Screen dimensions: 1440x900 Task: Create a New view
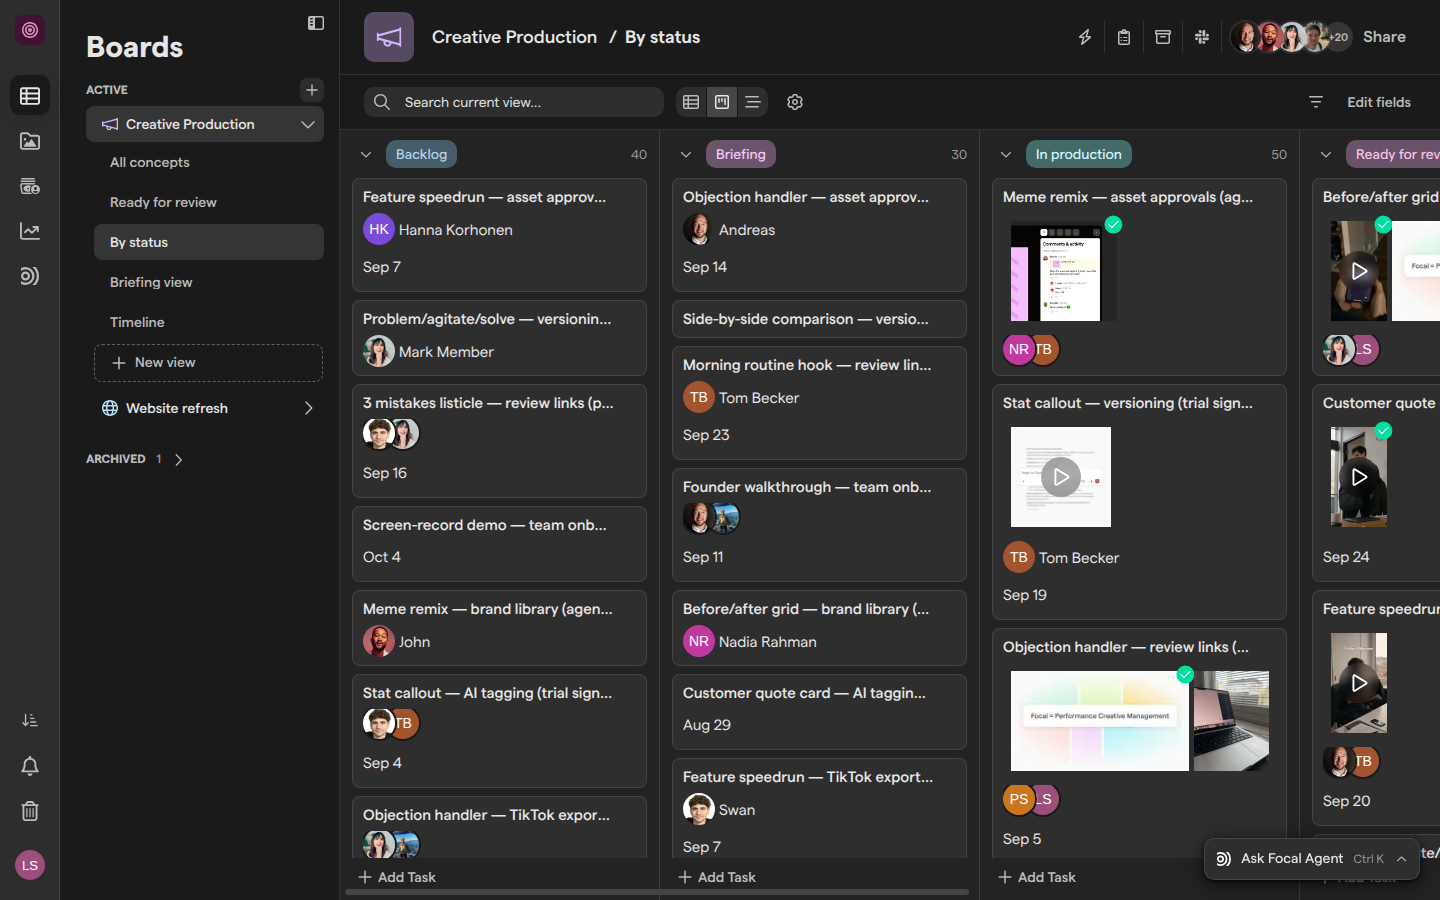point(208,363)
